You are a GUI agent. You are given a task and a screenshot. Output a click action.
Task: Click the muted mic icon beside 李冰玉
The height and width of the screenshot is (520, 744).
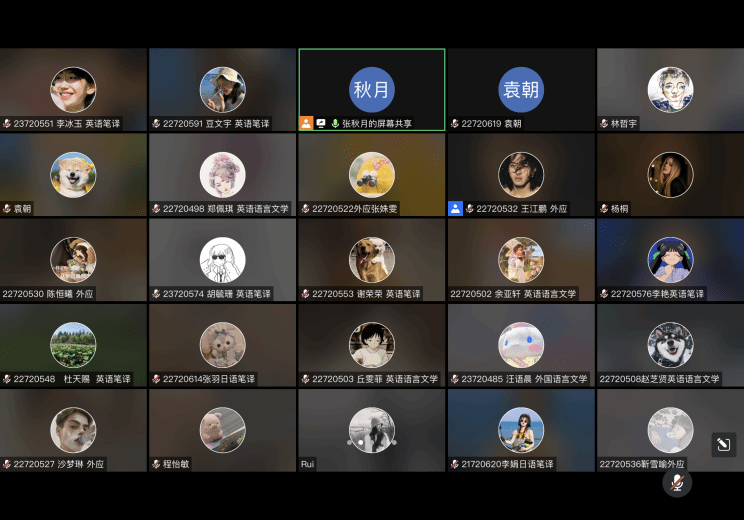7,124
